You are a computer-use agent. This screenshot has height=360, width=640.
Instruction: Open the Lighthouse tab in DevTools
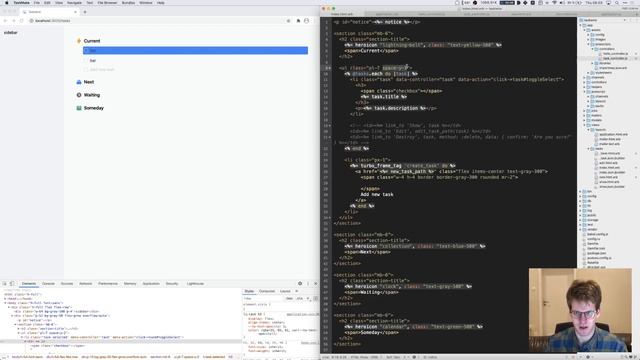(195, 283)
